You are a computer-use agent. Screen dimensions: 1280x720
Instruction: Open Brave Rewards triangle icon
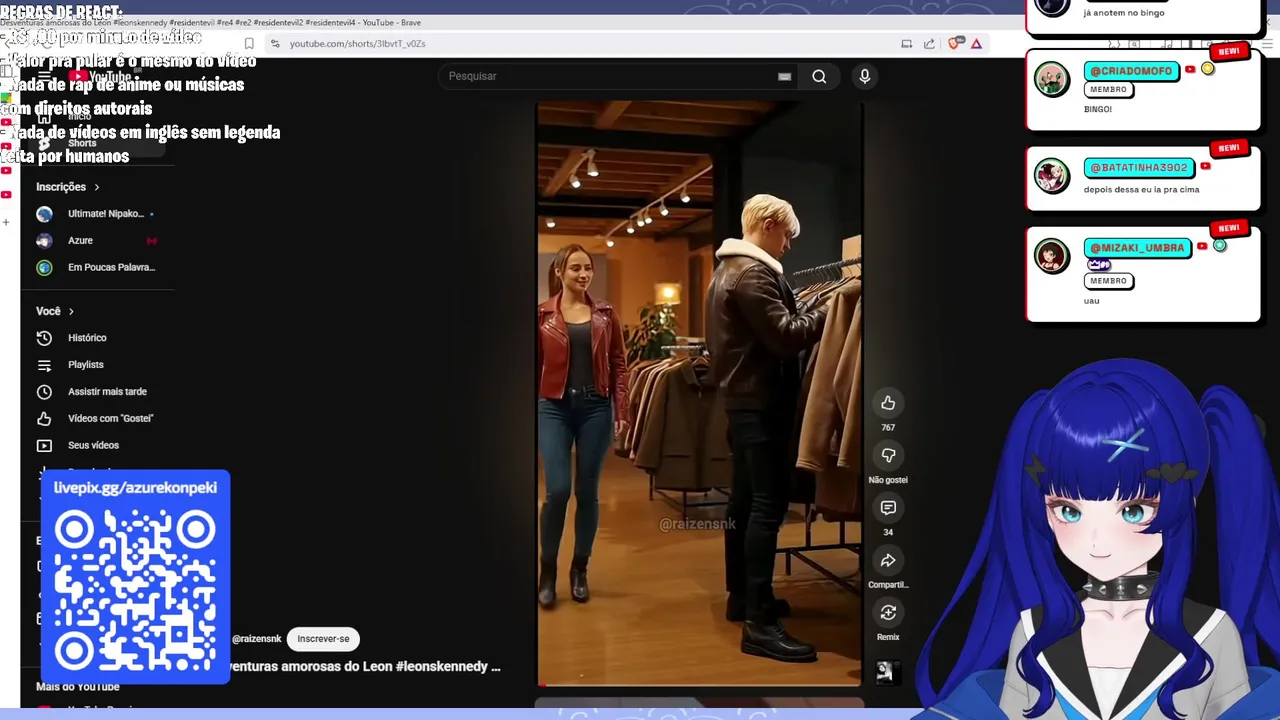[976, 44]
